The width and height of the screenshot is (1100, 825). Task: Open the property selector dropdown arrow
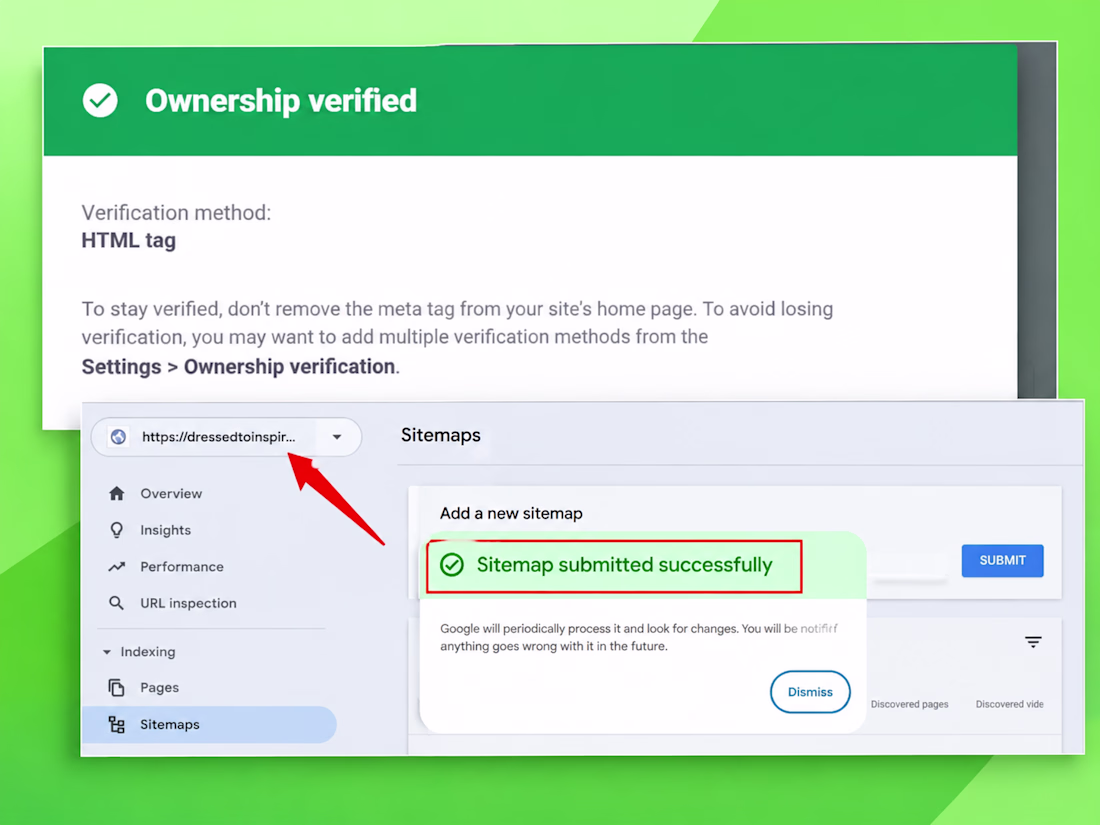(337, 437)
